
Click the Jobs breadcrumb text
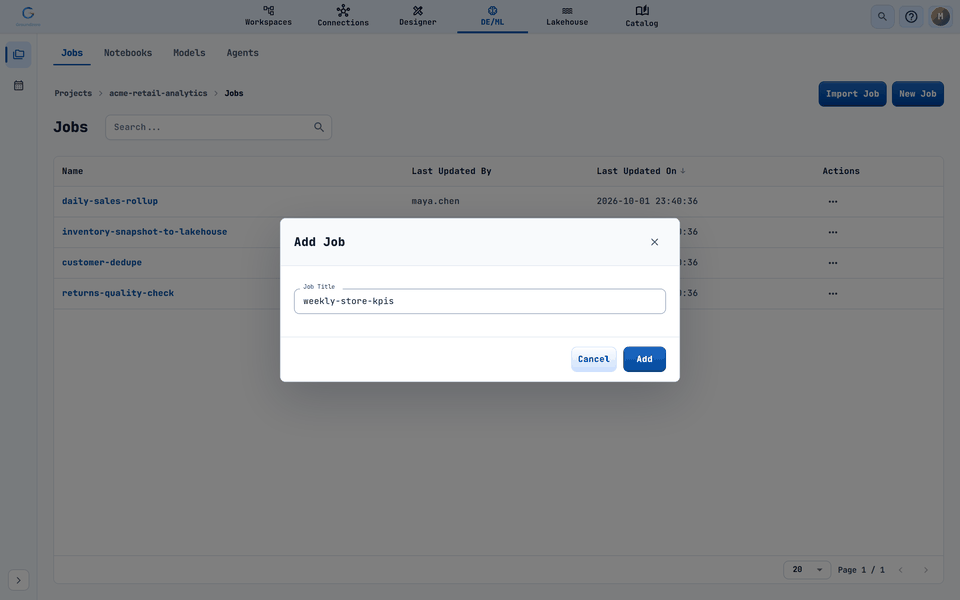234,93
